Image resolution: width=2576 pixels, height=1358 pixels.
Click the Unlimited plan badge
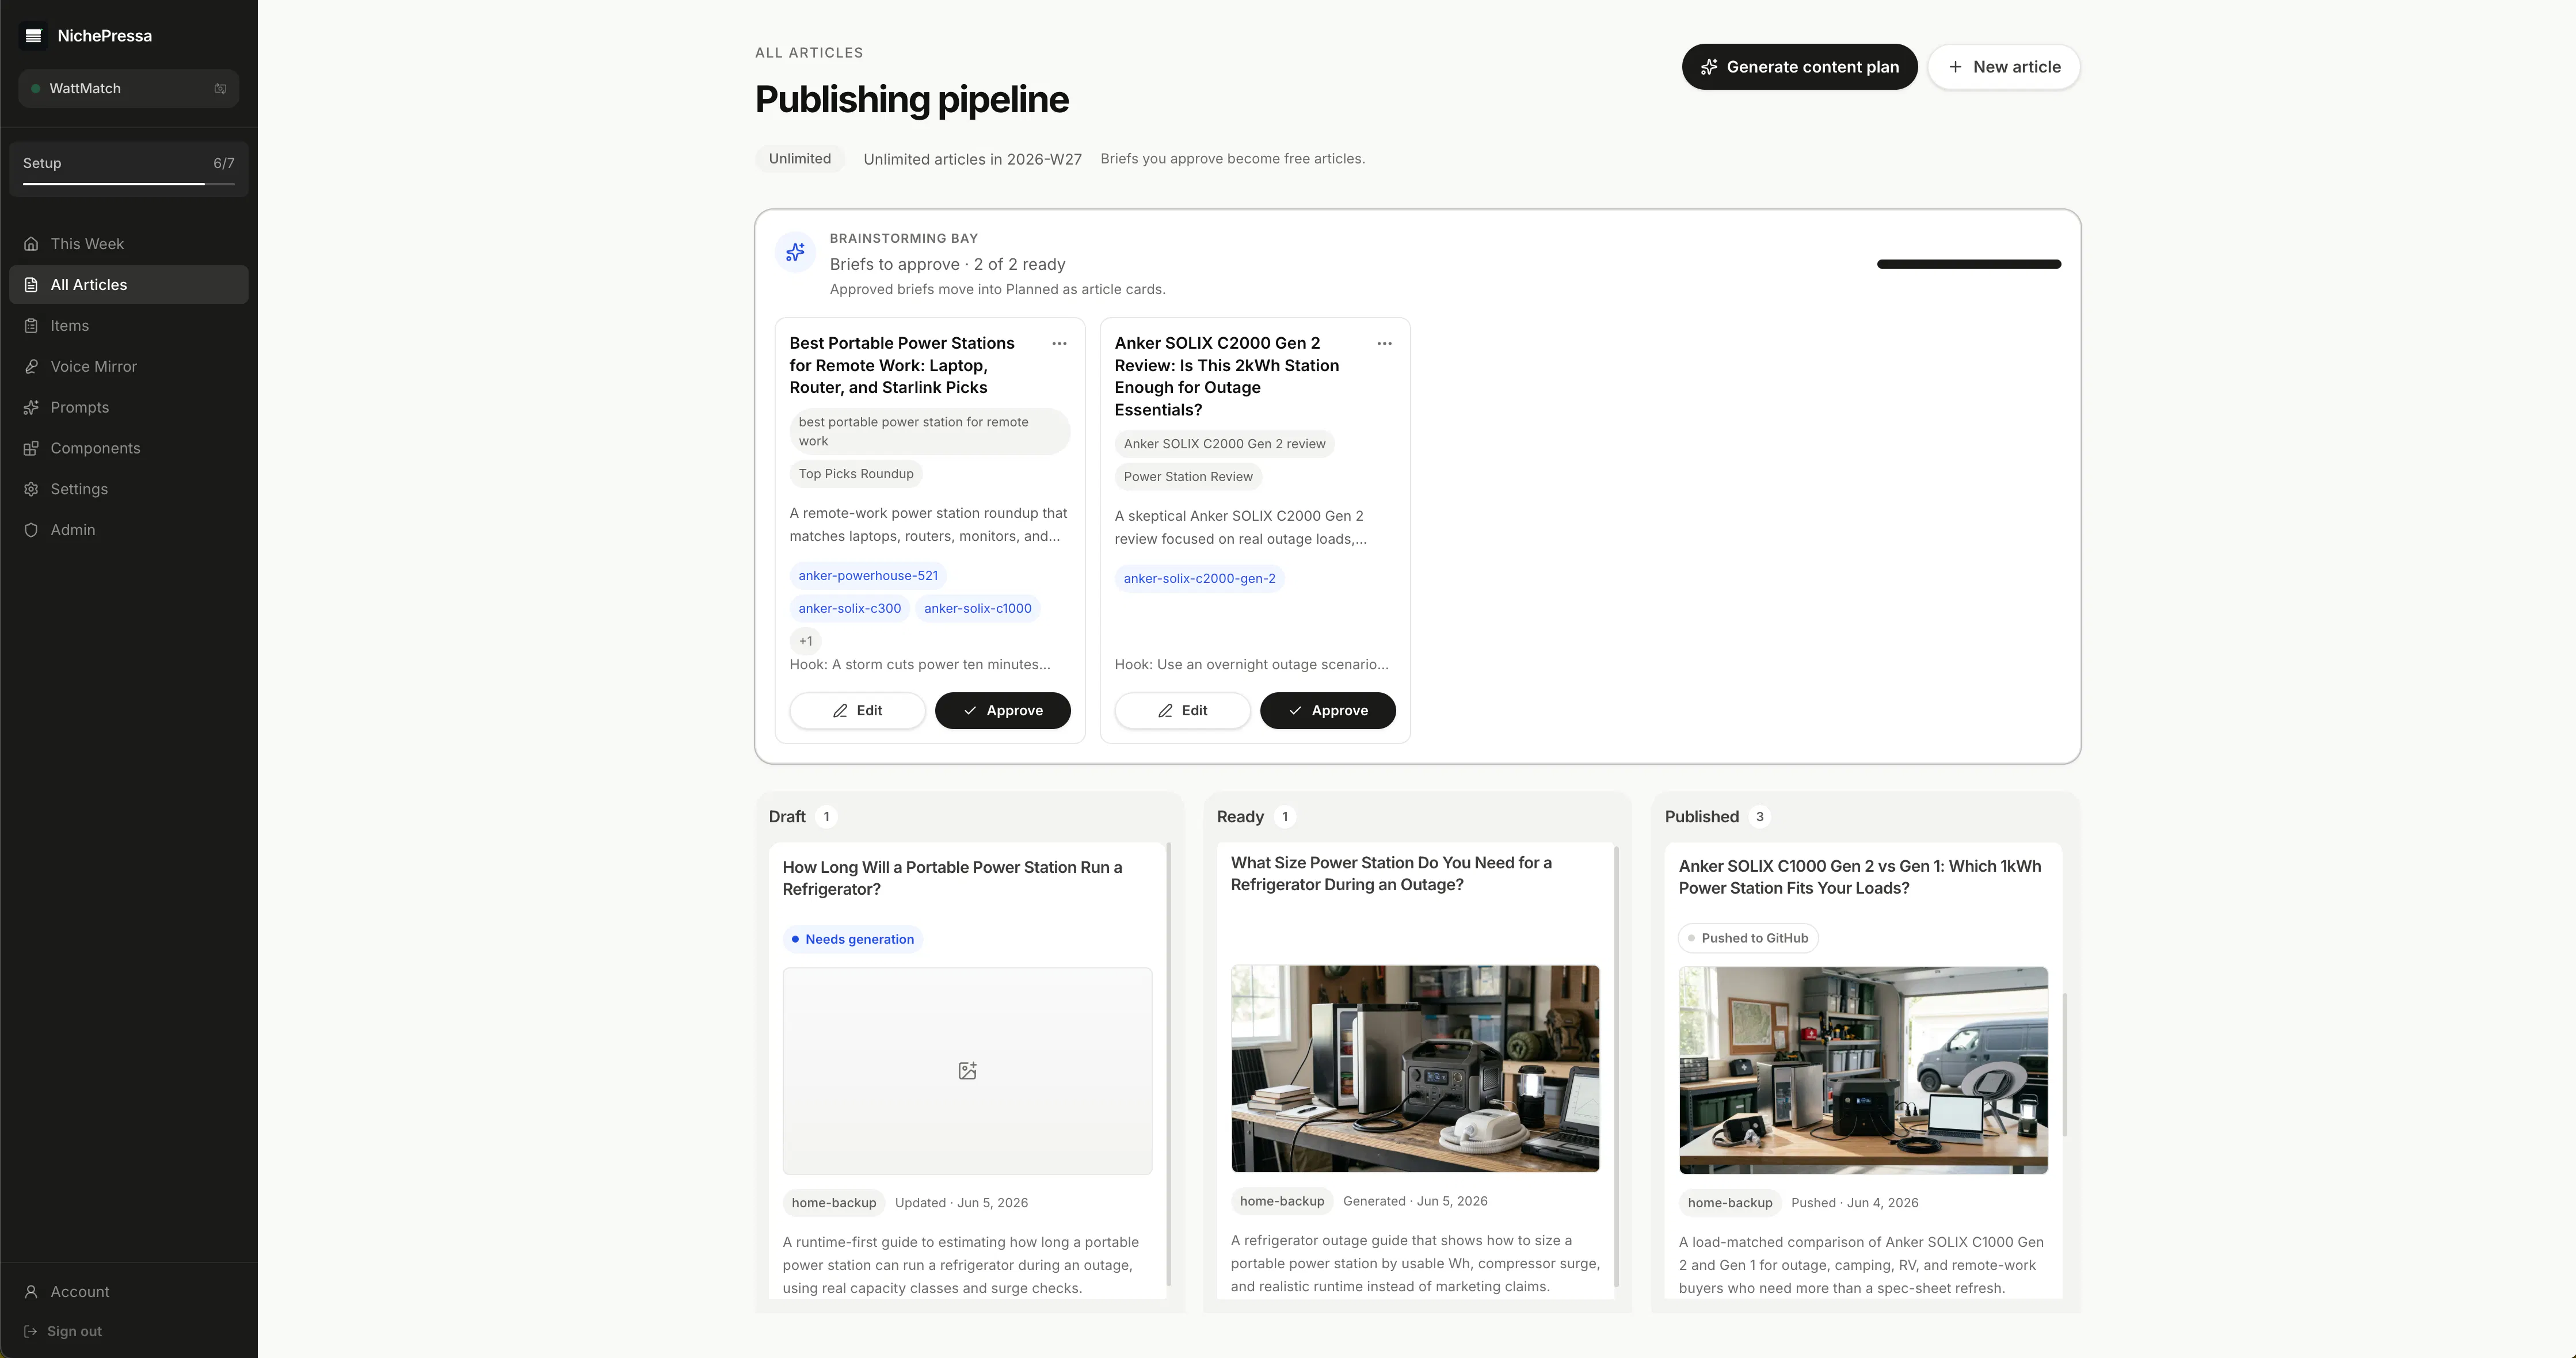(800, 159)
